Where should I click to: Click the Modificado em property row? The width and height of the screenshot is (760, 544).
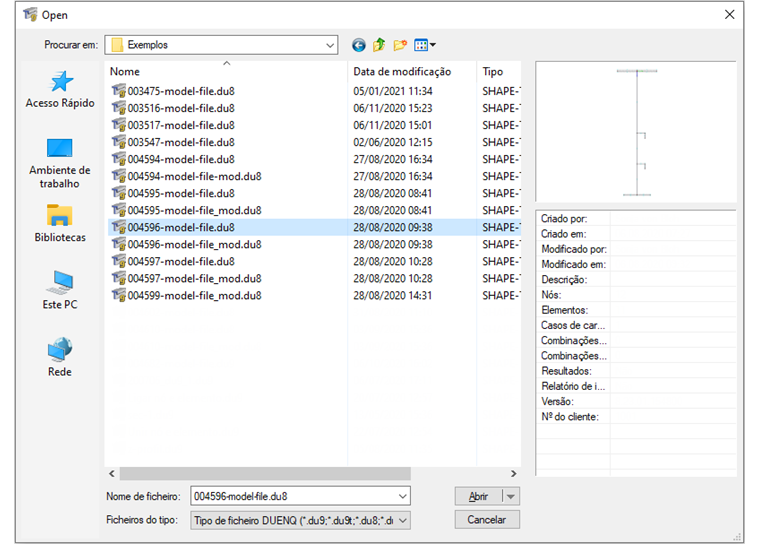tap(636, 264)
